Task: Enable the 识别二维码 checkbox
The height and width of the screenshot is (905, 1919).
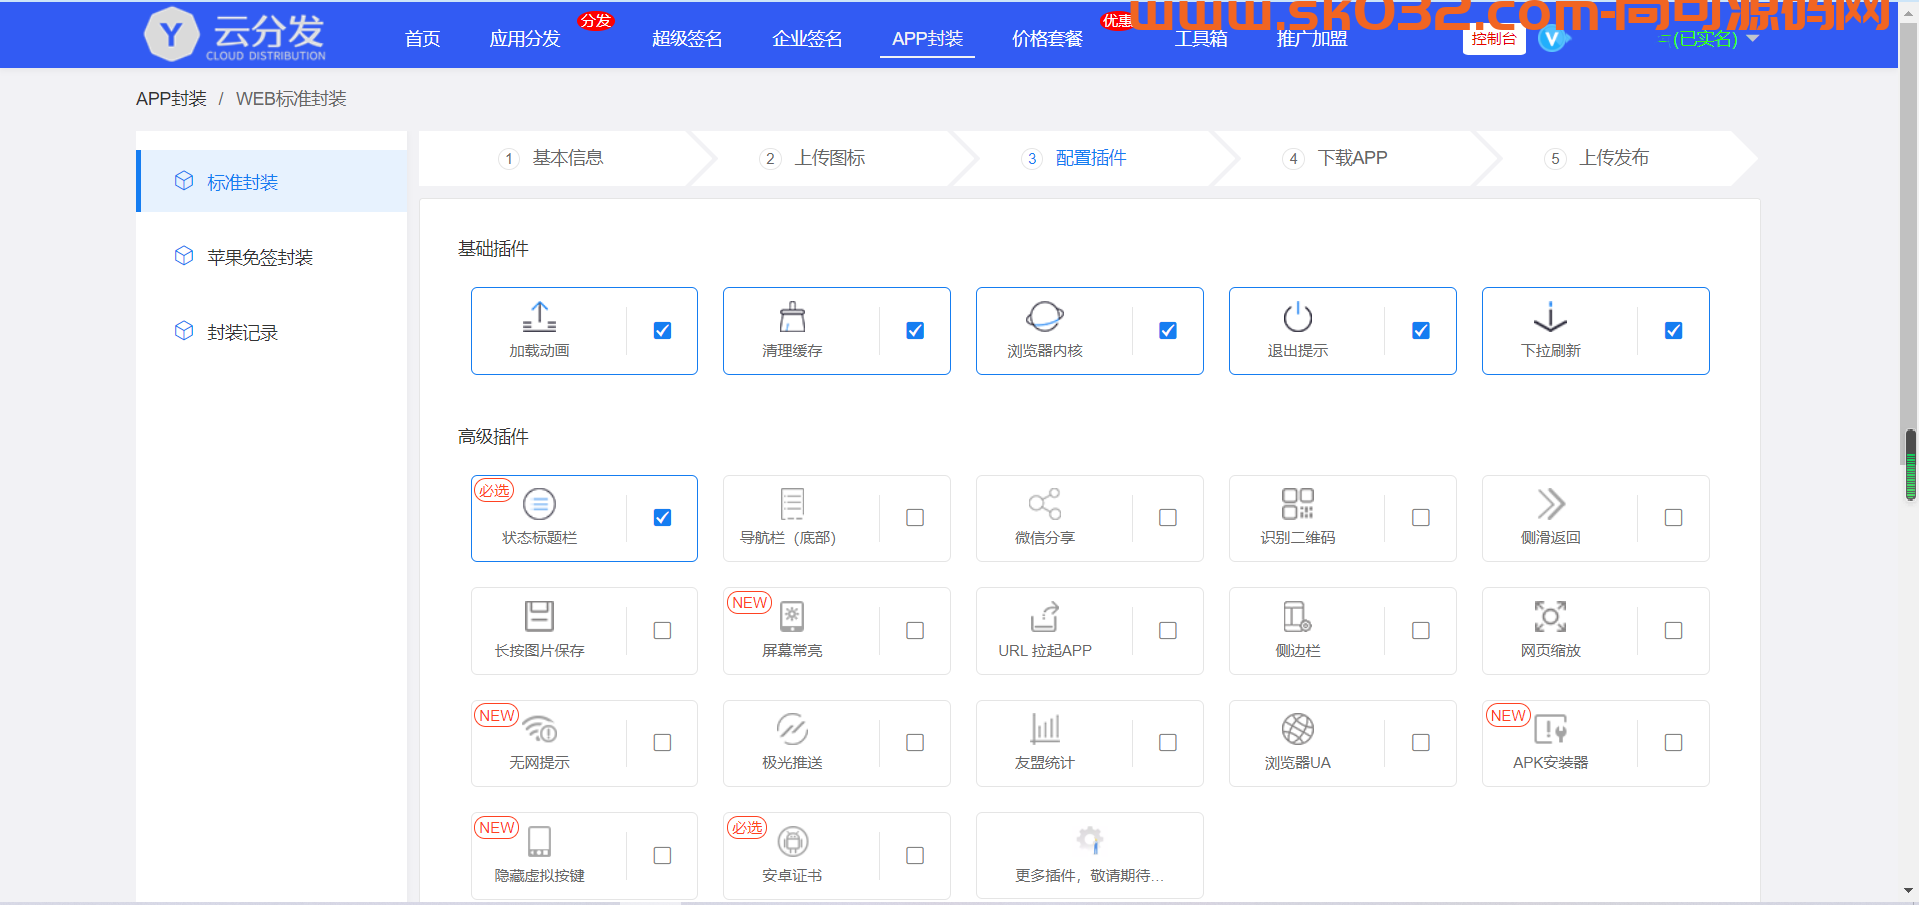Action: pyautogui.click(x=1421, y=517)
